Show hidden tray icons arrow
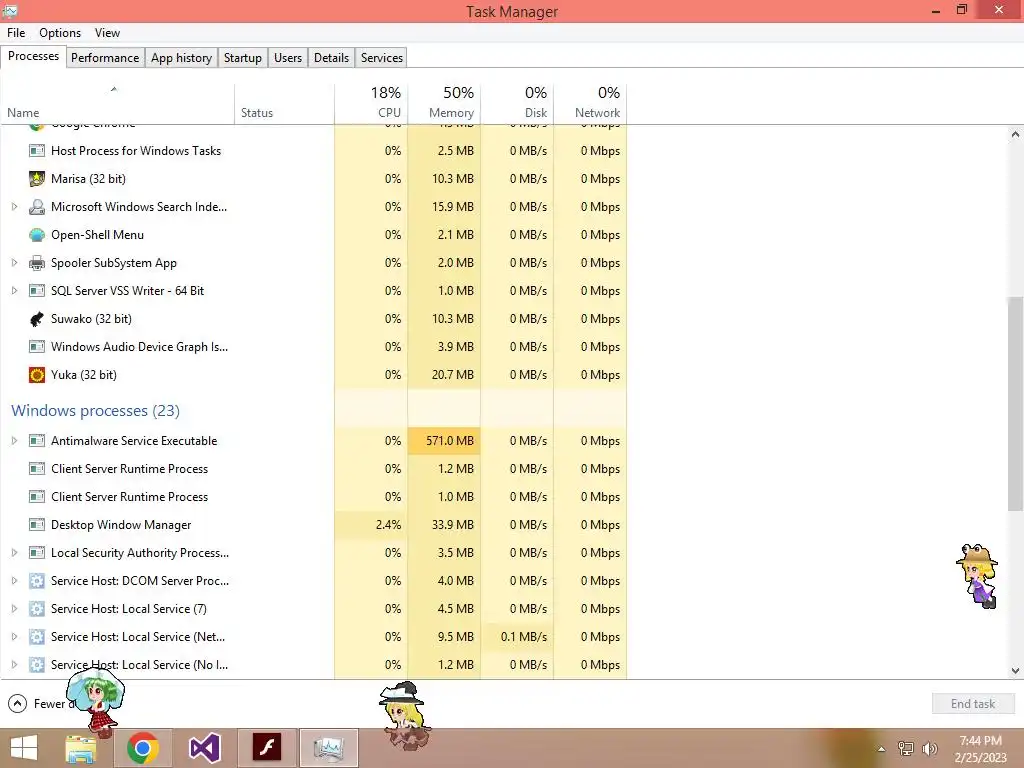The height and width of the screenshot is (768, 1024). [x=881, y=749]
